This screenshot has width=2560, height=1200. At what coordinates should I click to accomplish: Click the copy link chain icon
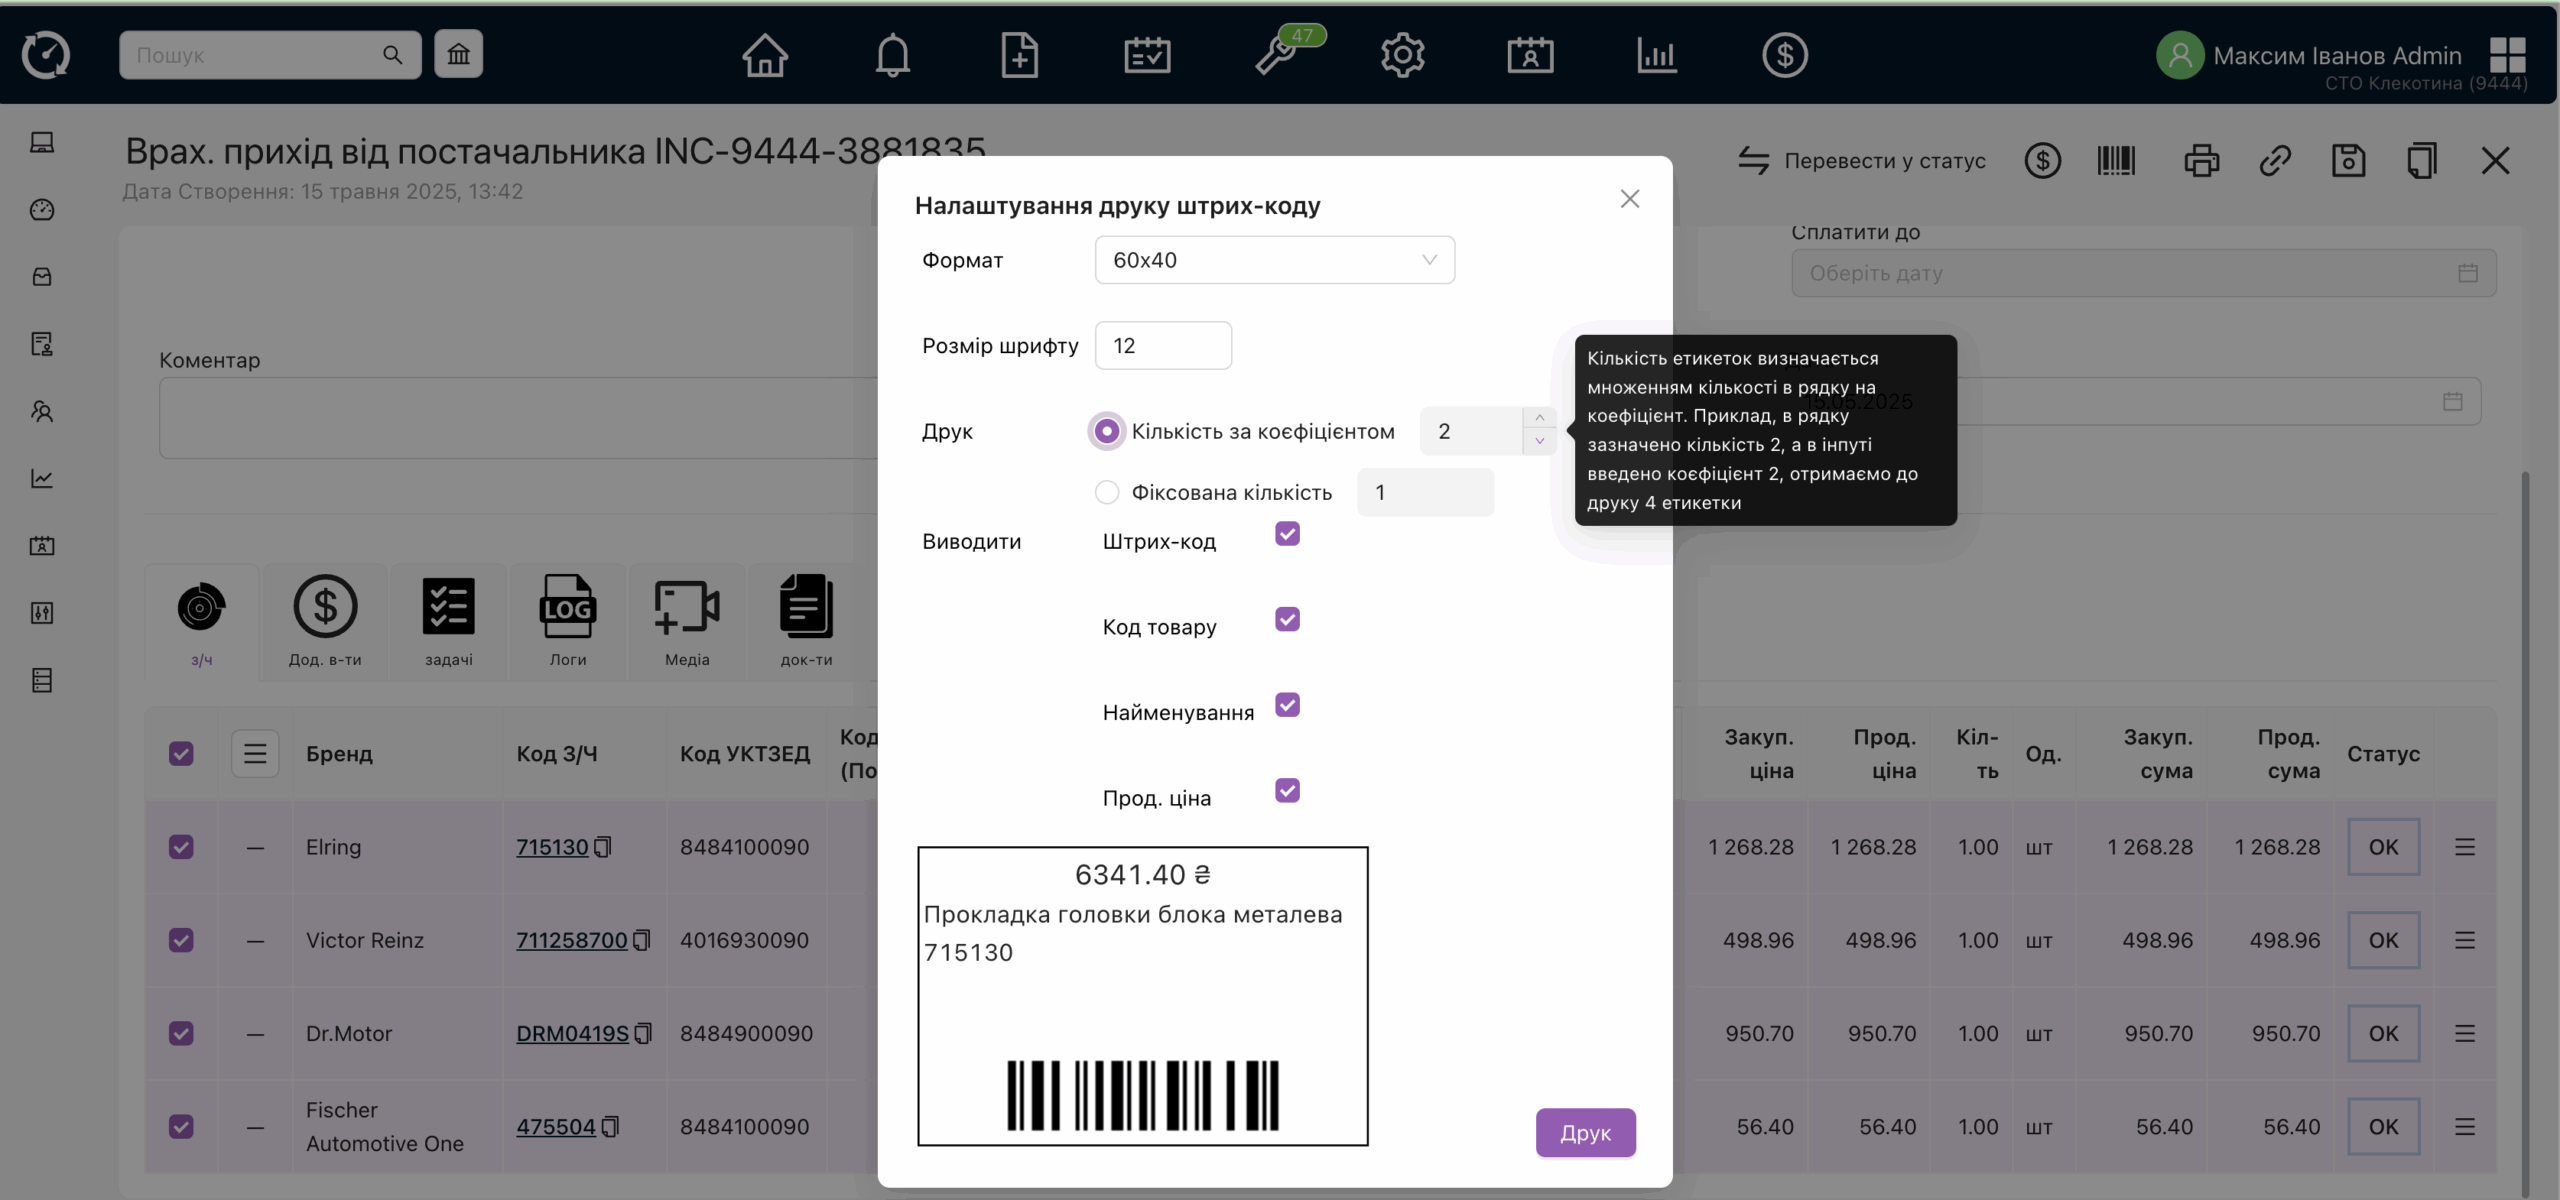click(2275, 161)
